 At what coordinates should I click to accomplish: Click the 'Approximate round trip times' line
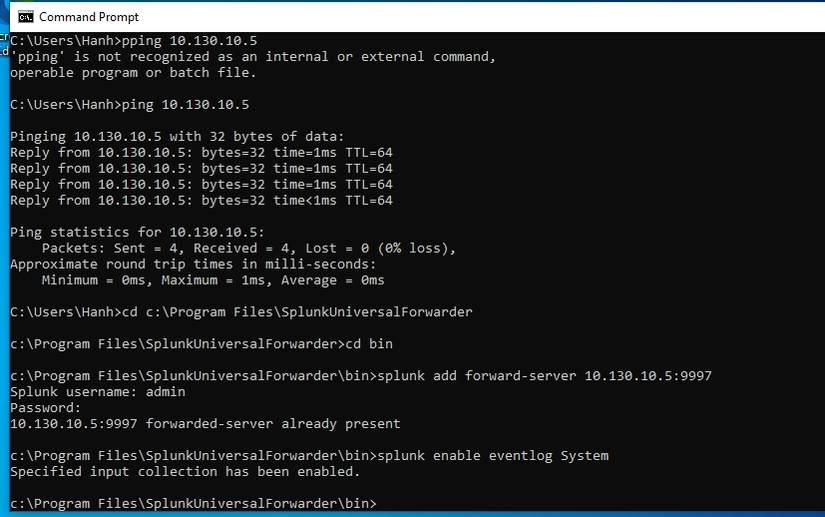pos(193,264)
